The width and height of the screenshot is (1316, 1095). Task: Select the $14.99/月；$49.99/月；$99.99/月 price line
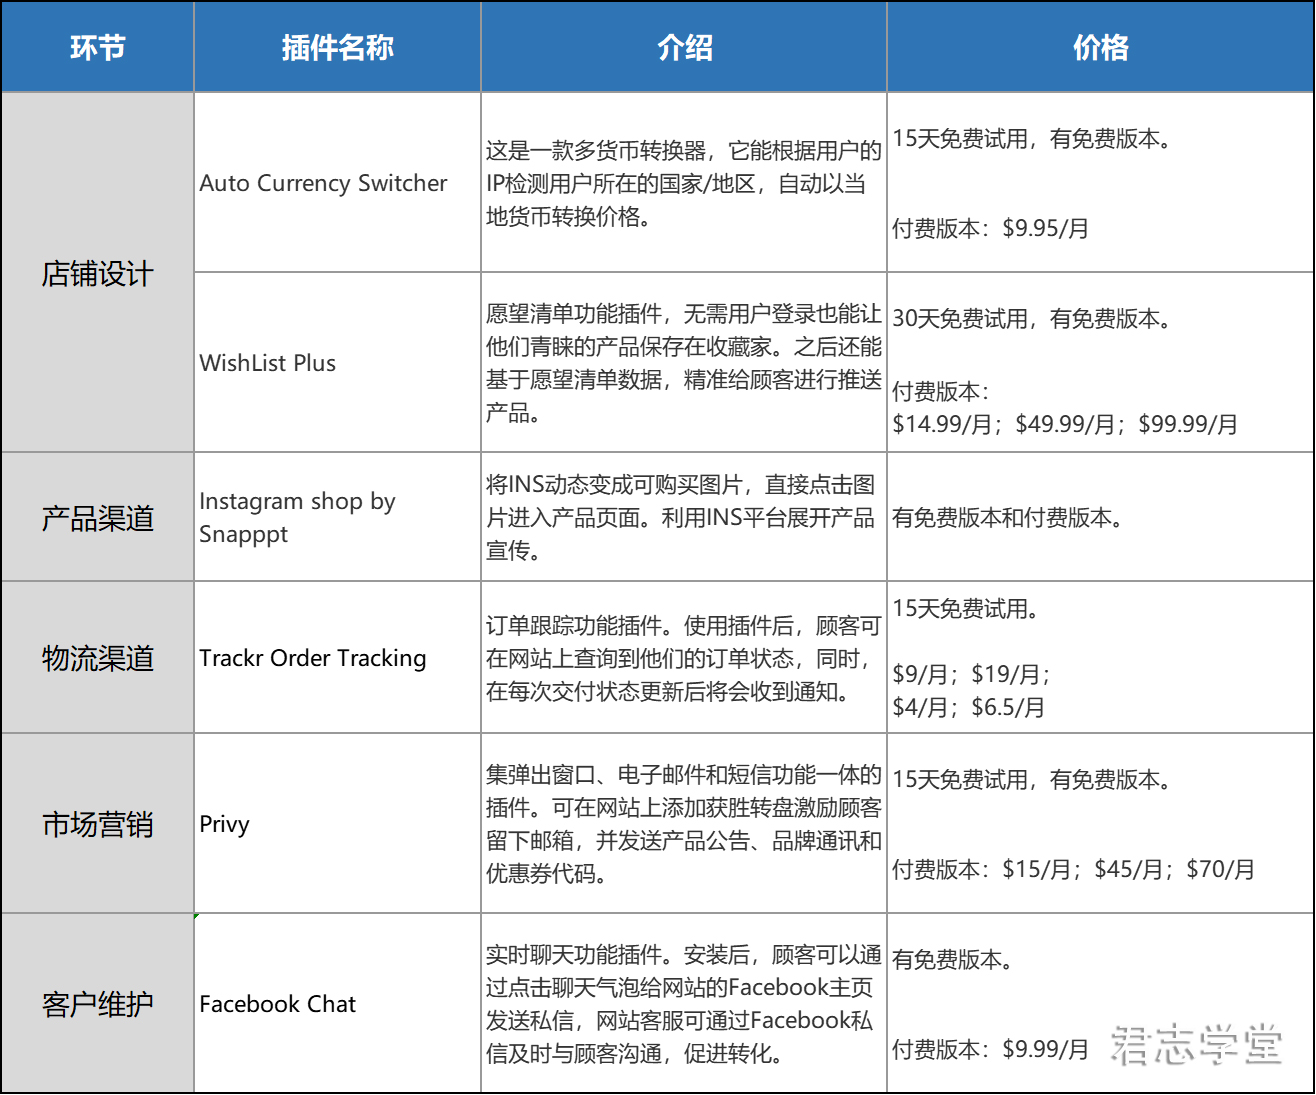pyautogui.click(x=1065, y=424)
